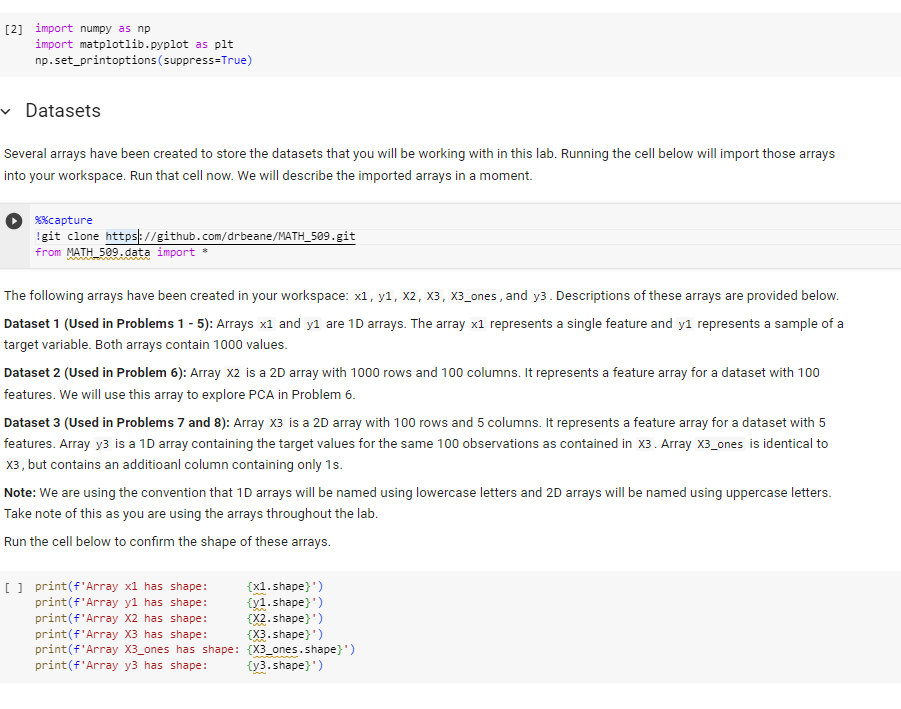The height and width of the screenshot is (709, 901).
Task: Select the highlighted 'https' text in the clone URL
Action: click(120, 235)
